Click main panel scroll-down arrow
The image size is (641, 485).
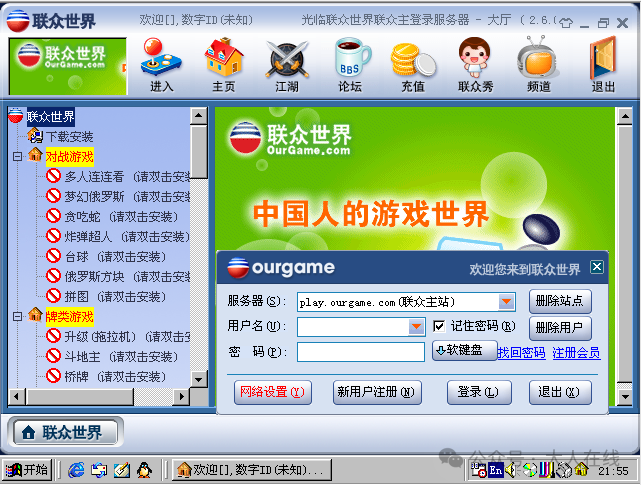[625, 396]
